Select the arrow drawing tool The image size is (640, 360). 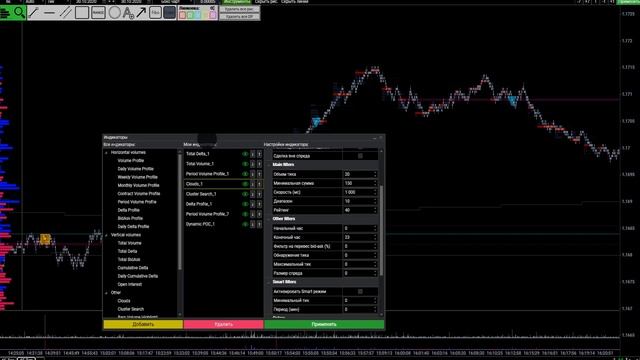[x=141, y=13]
